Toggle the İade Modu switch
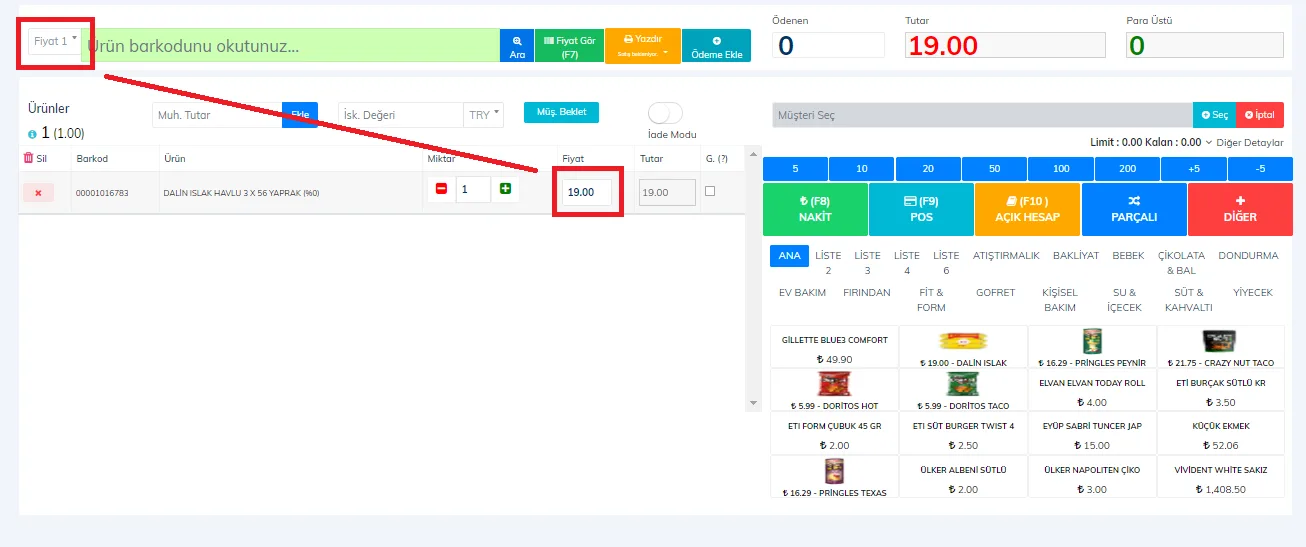Viewport: 1306px width, 547px height. pos(666,112)
